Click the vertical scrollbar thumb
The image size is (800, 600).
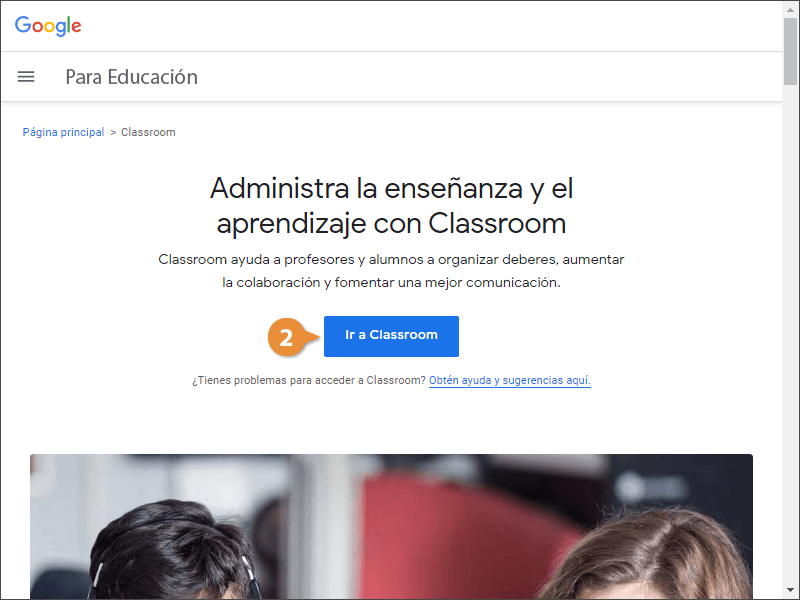(790, 51)
